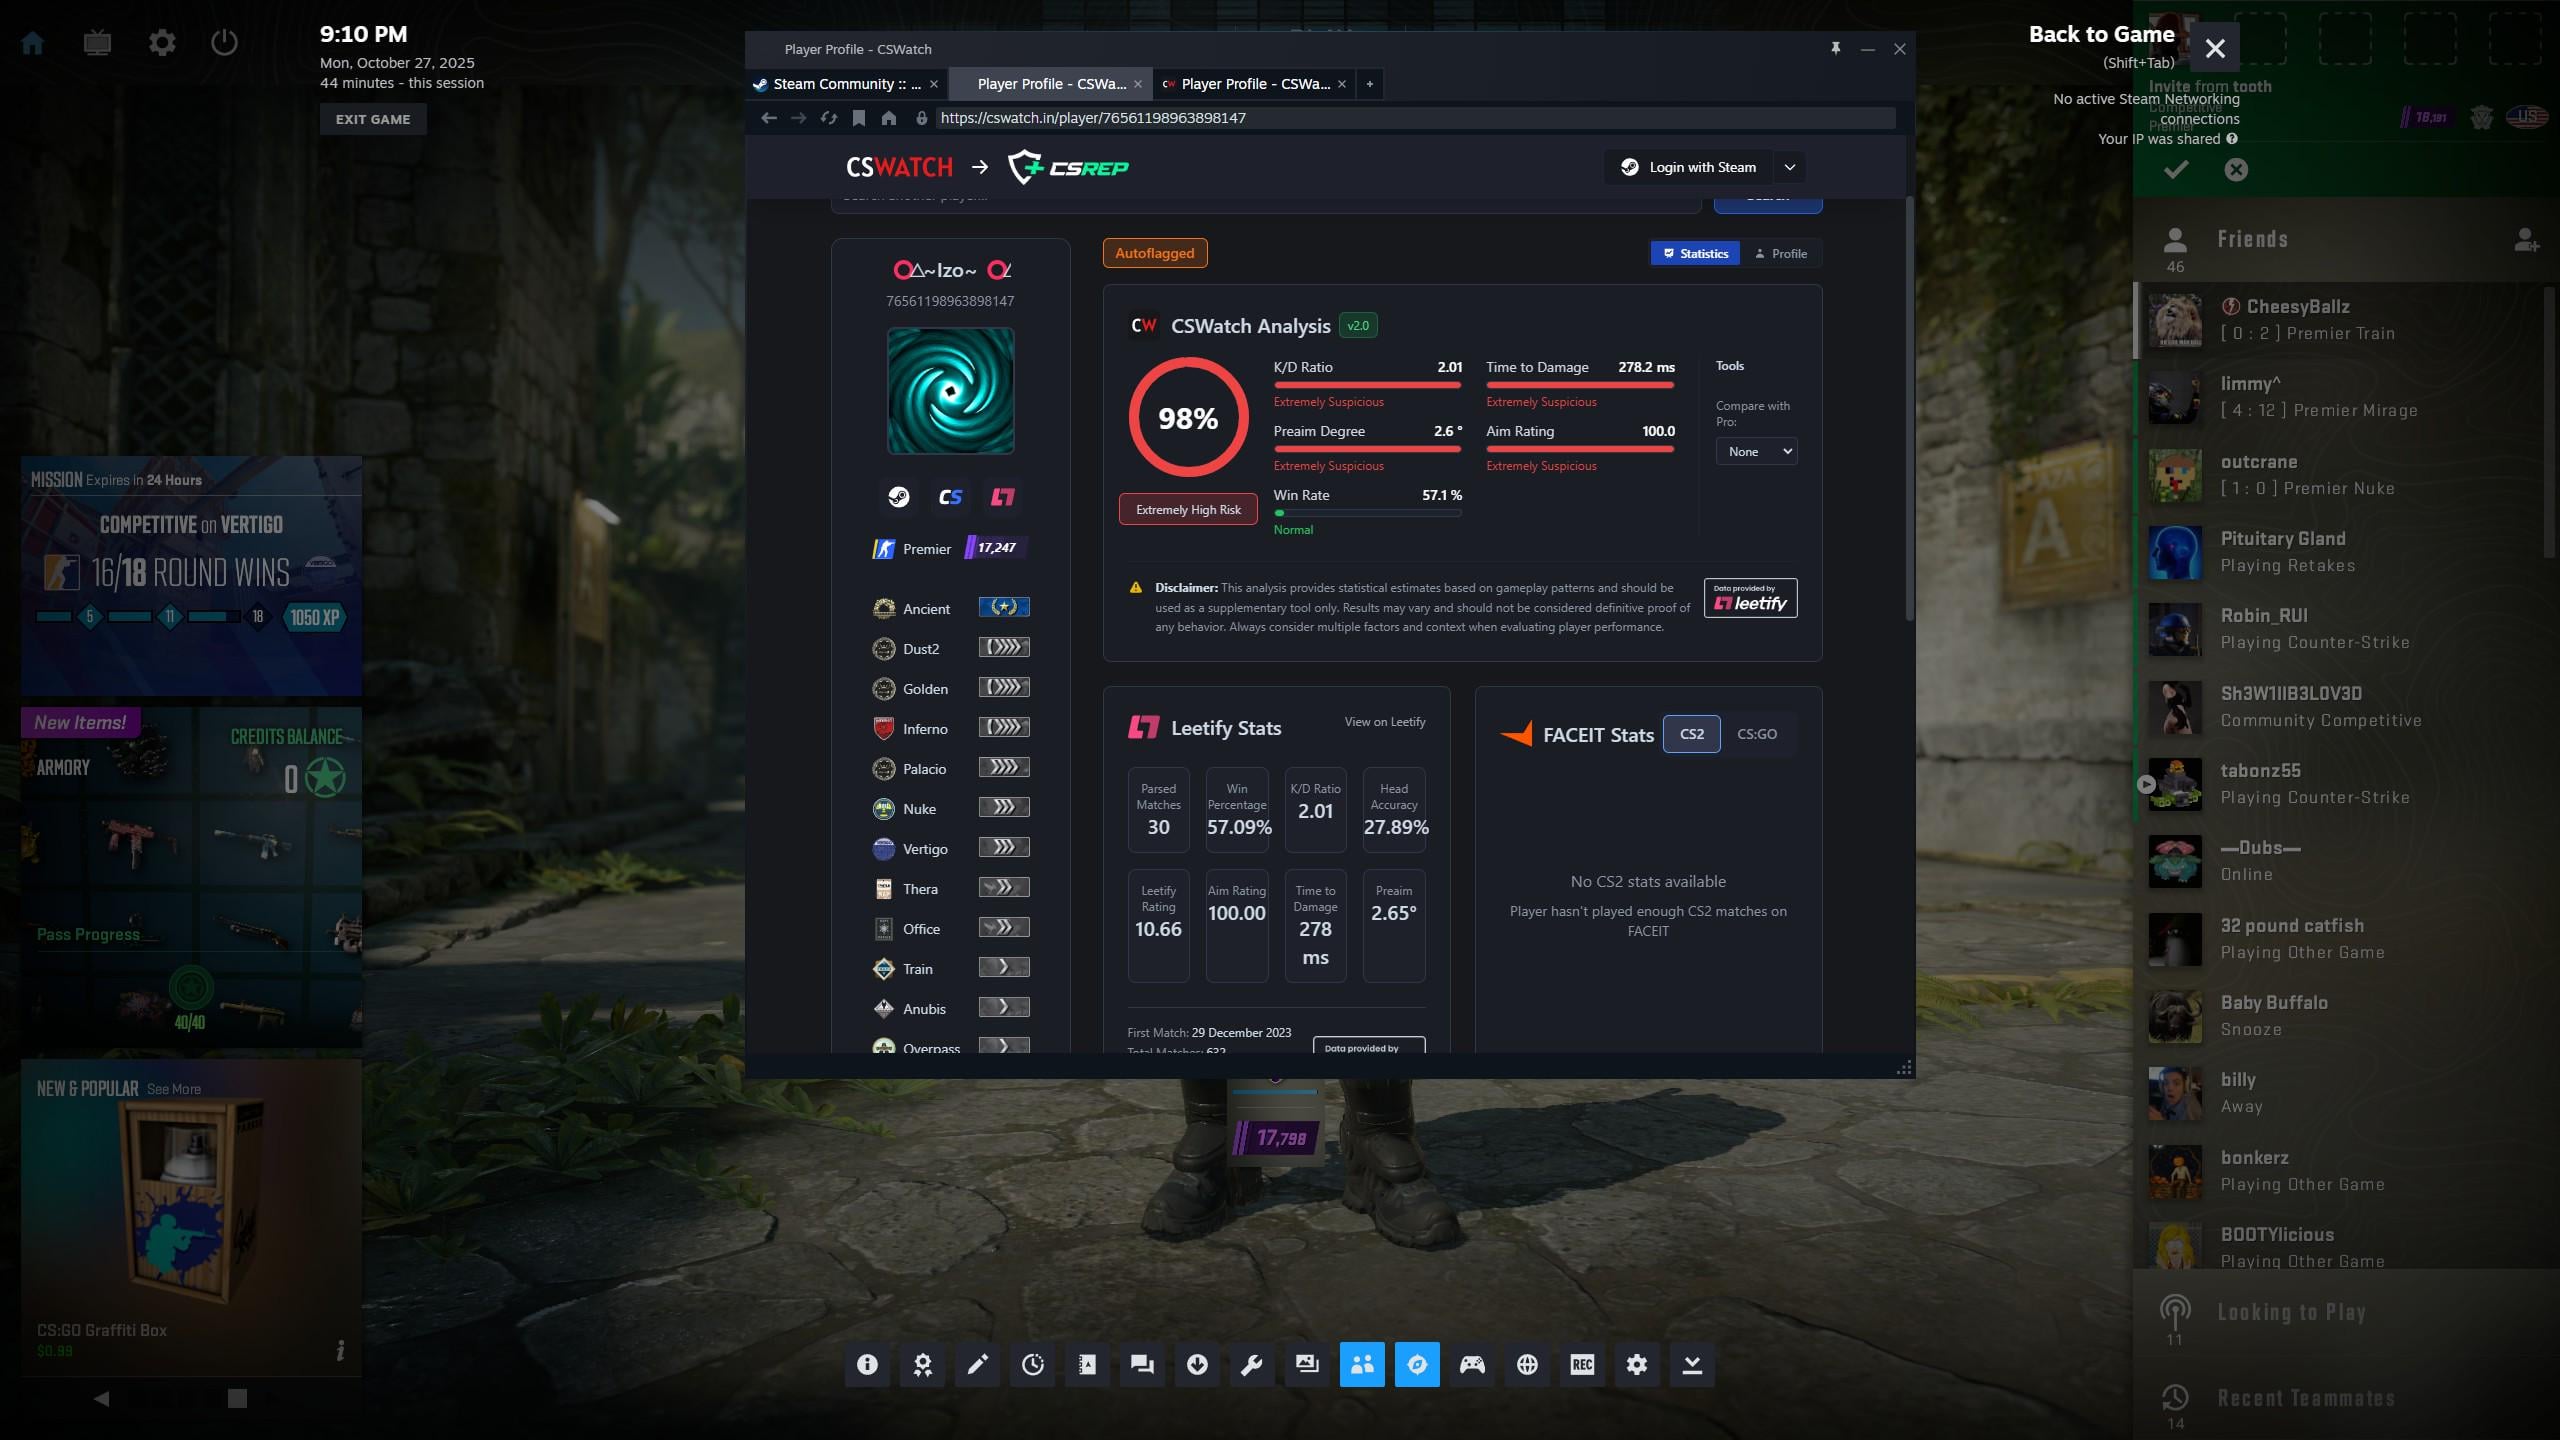Toggle the friends list overlay icon
2560x1440 pixels.
1362,1365
